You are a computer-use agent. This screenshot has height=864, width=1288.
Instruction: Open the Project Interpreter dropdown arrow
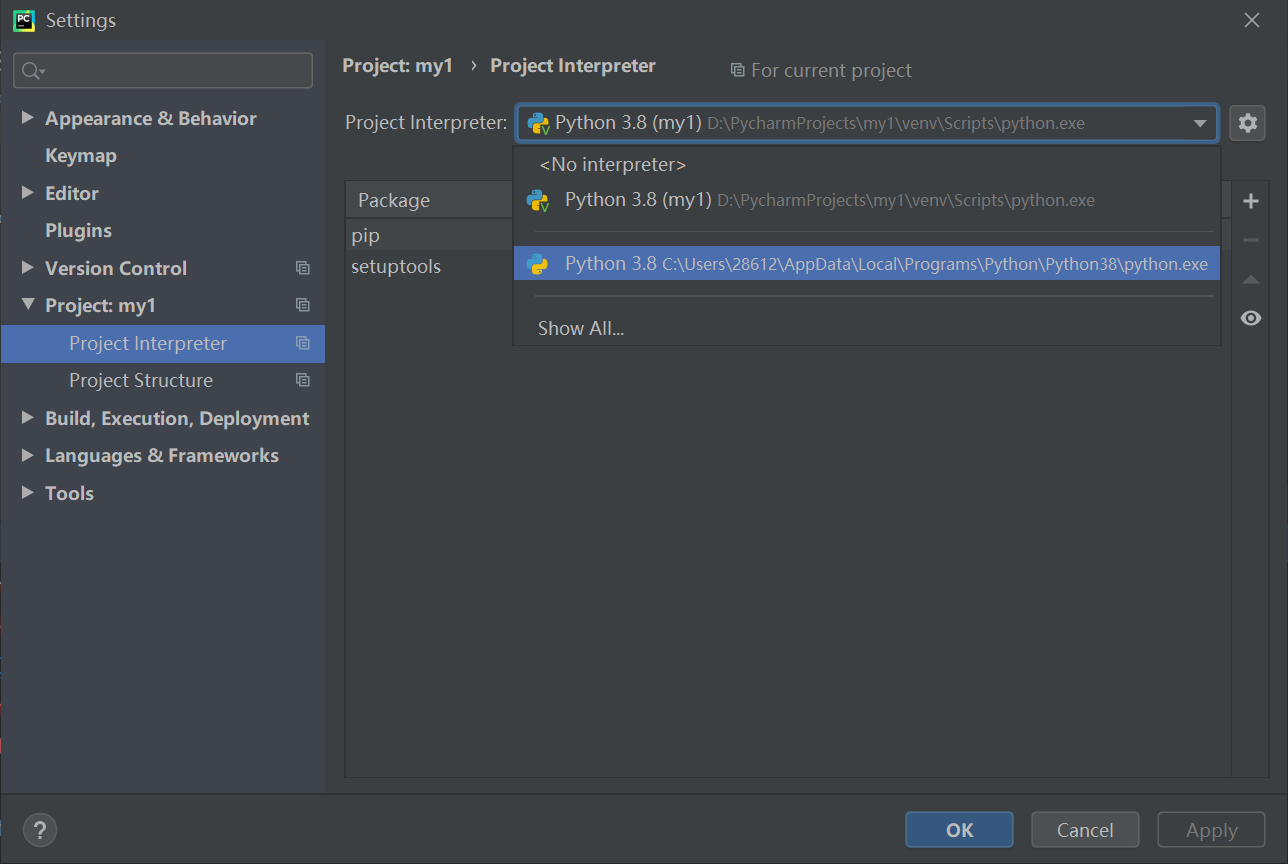point(1199,122)
